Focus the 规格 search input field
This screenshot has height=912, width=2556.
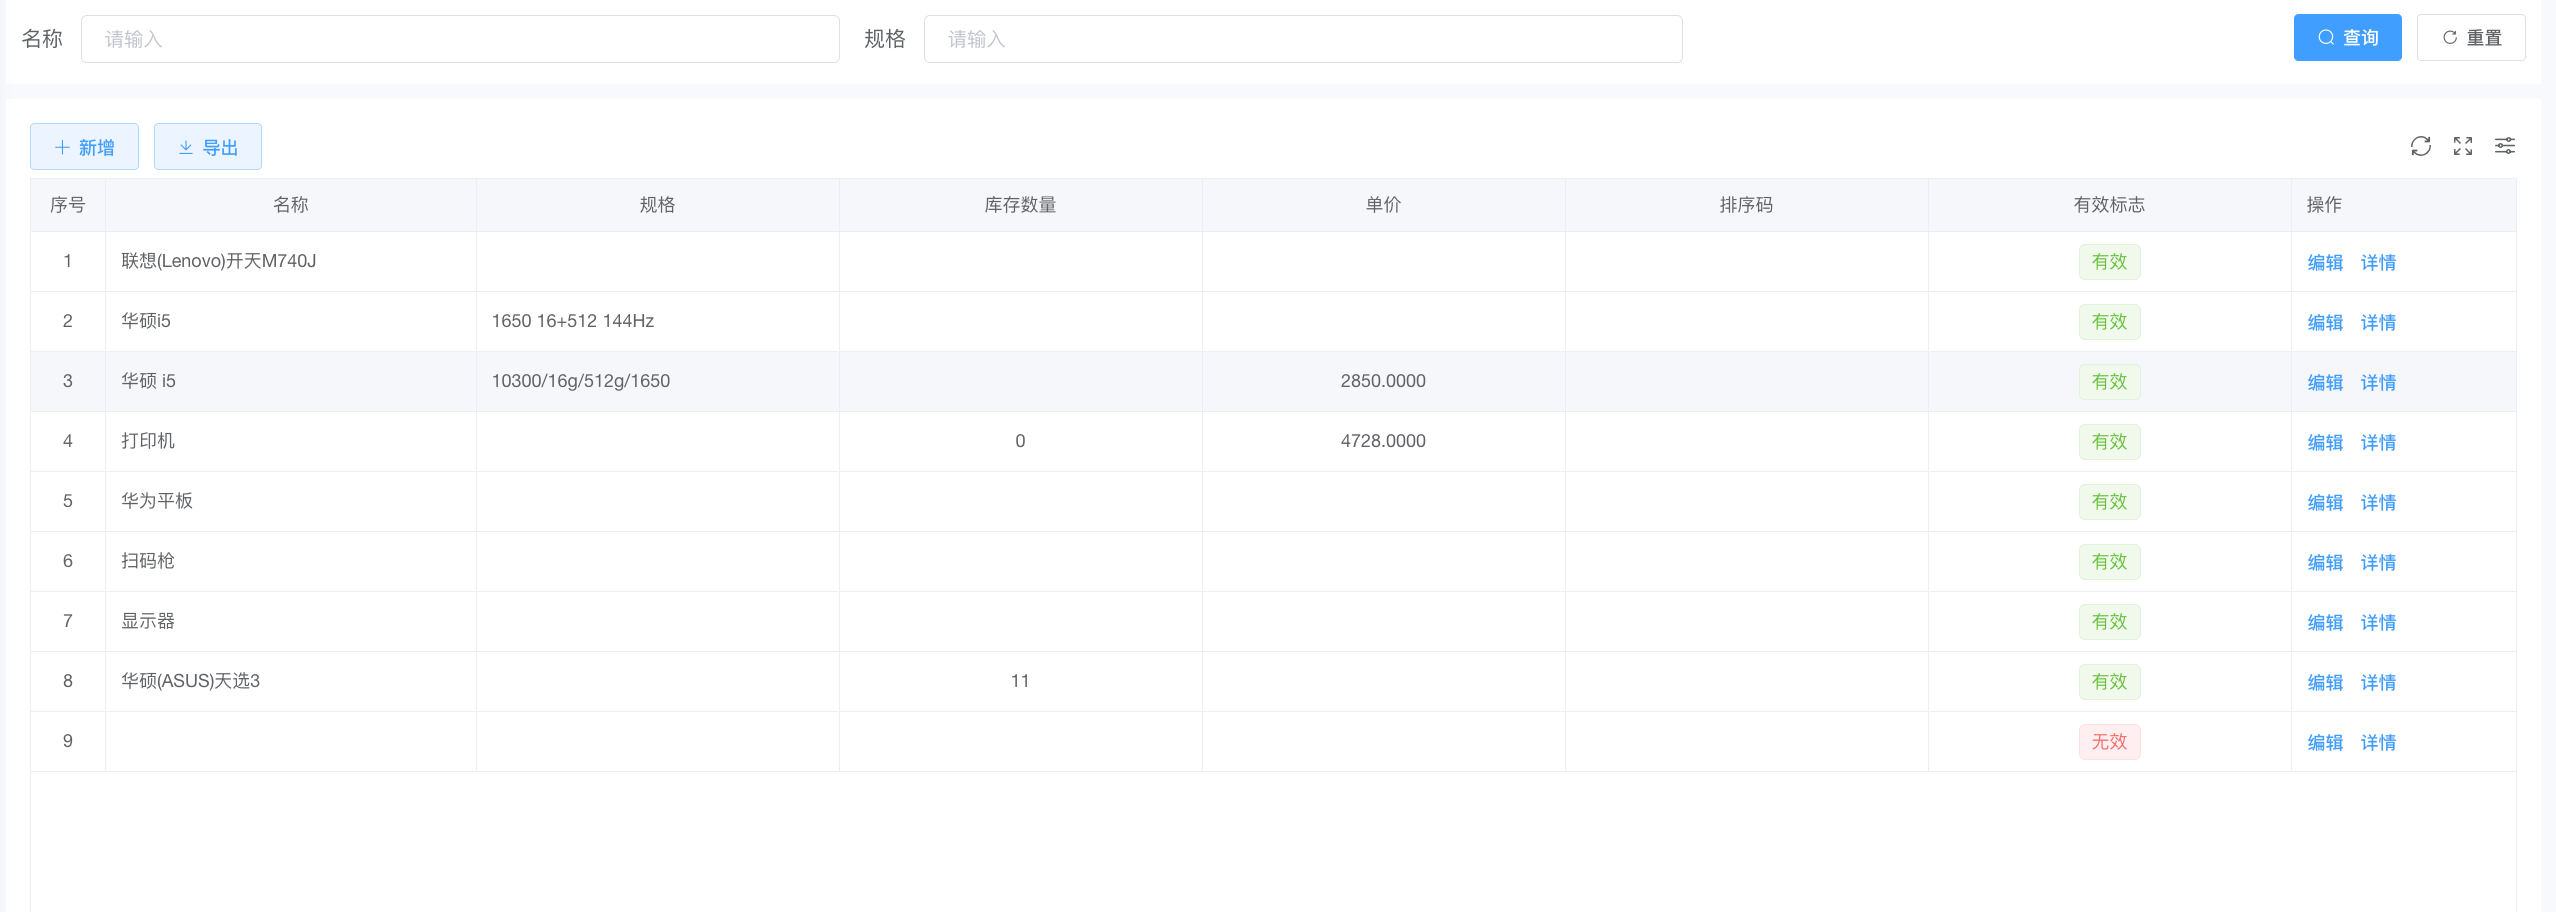tap(1302, 39)
